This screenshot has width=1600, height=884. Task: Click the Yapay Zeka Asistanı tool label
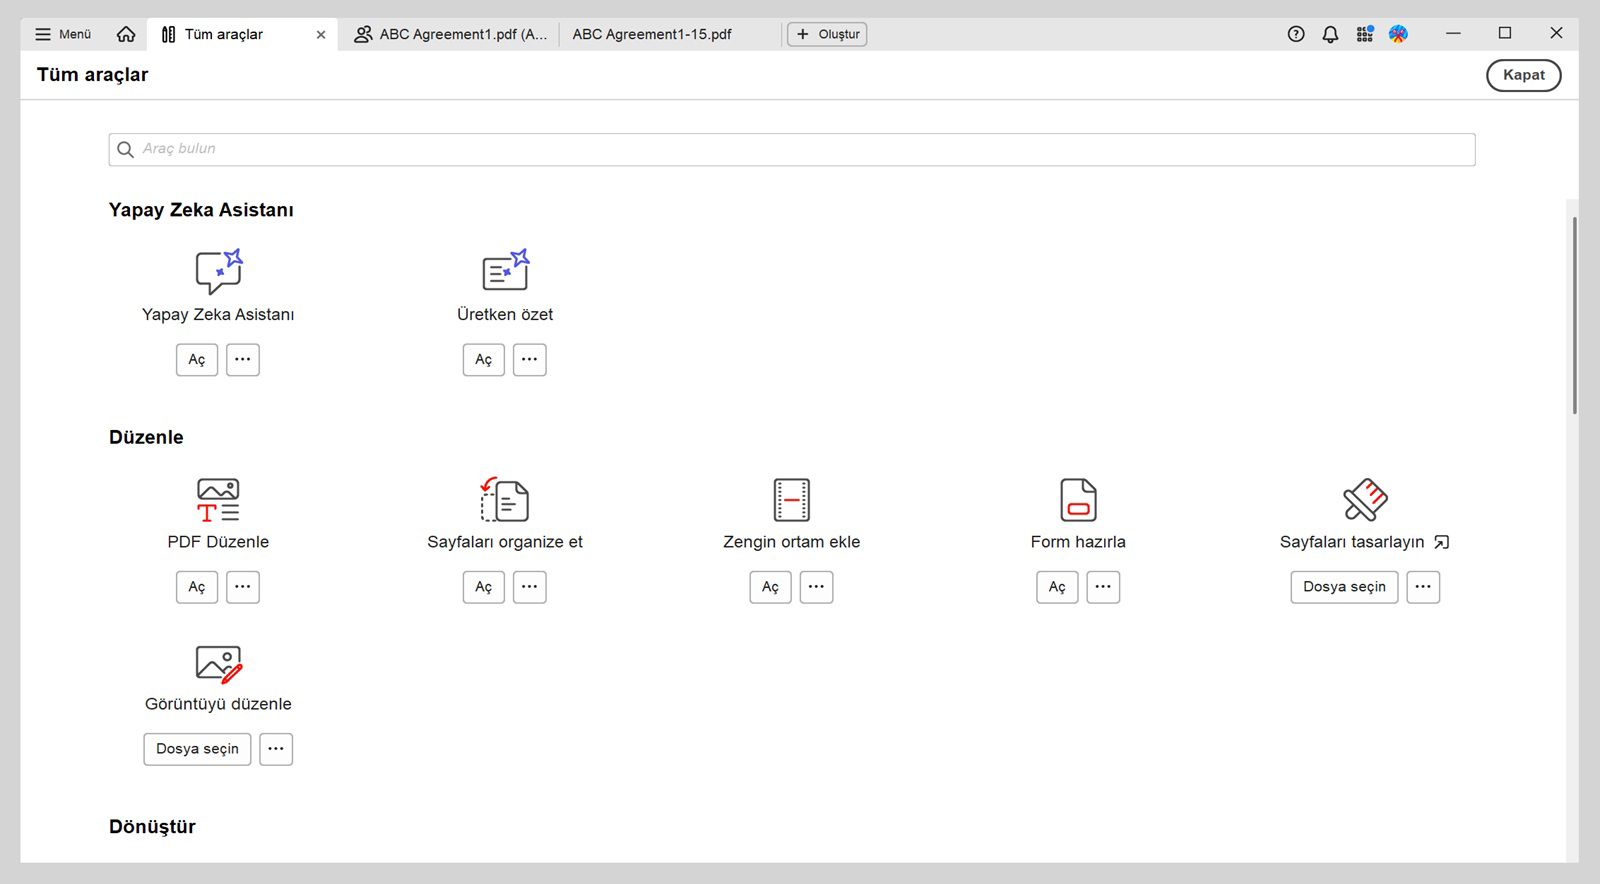[x=218, y=314]
